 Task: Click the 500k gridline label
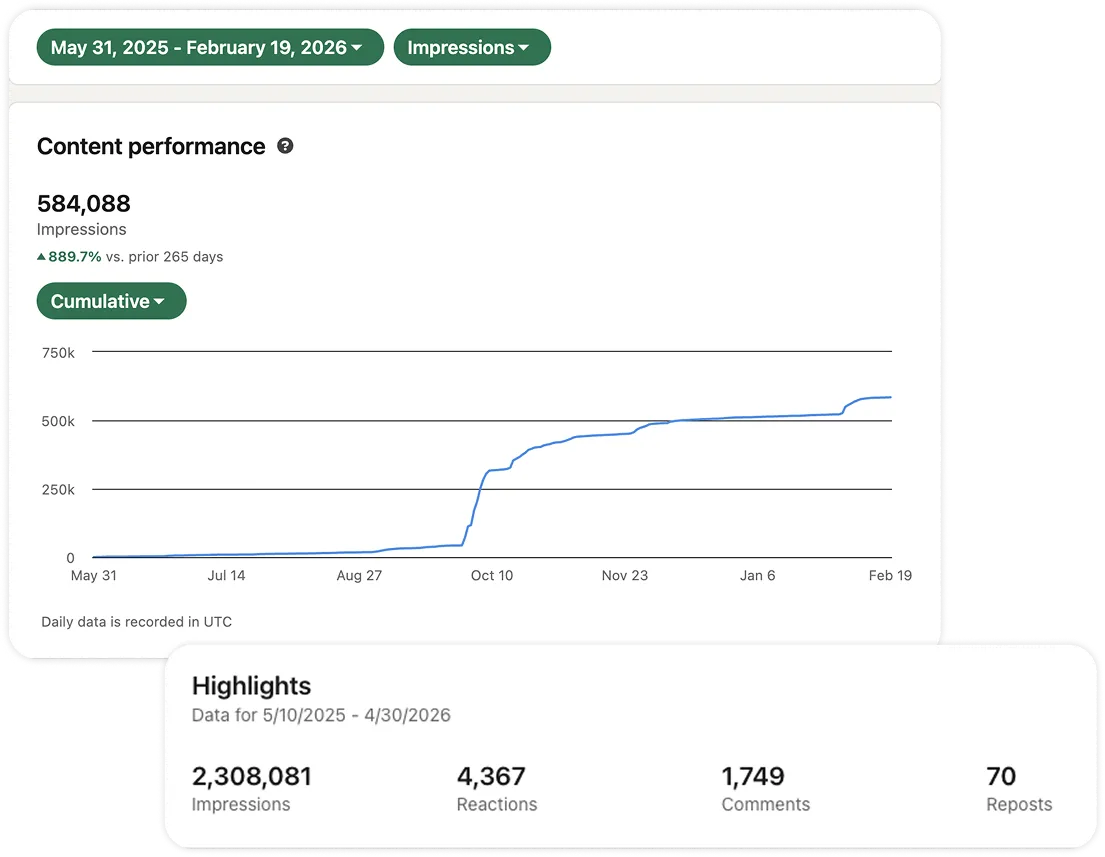pyautogui.click(x=58, y=421)
